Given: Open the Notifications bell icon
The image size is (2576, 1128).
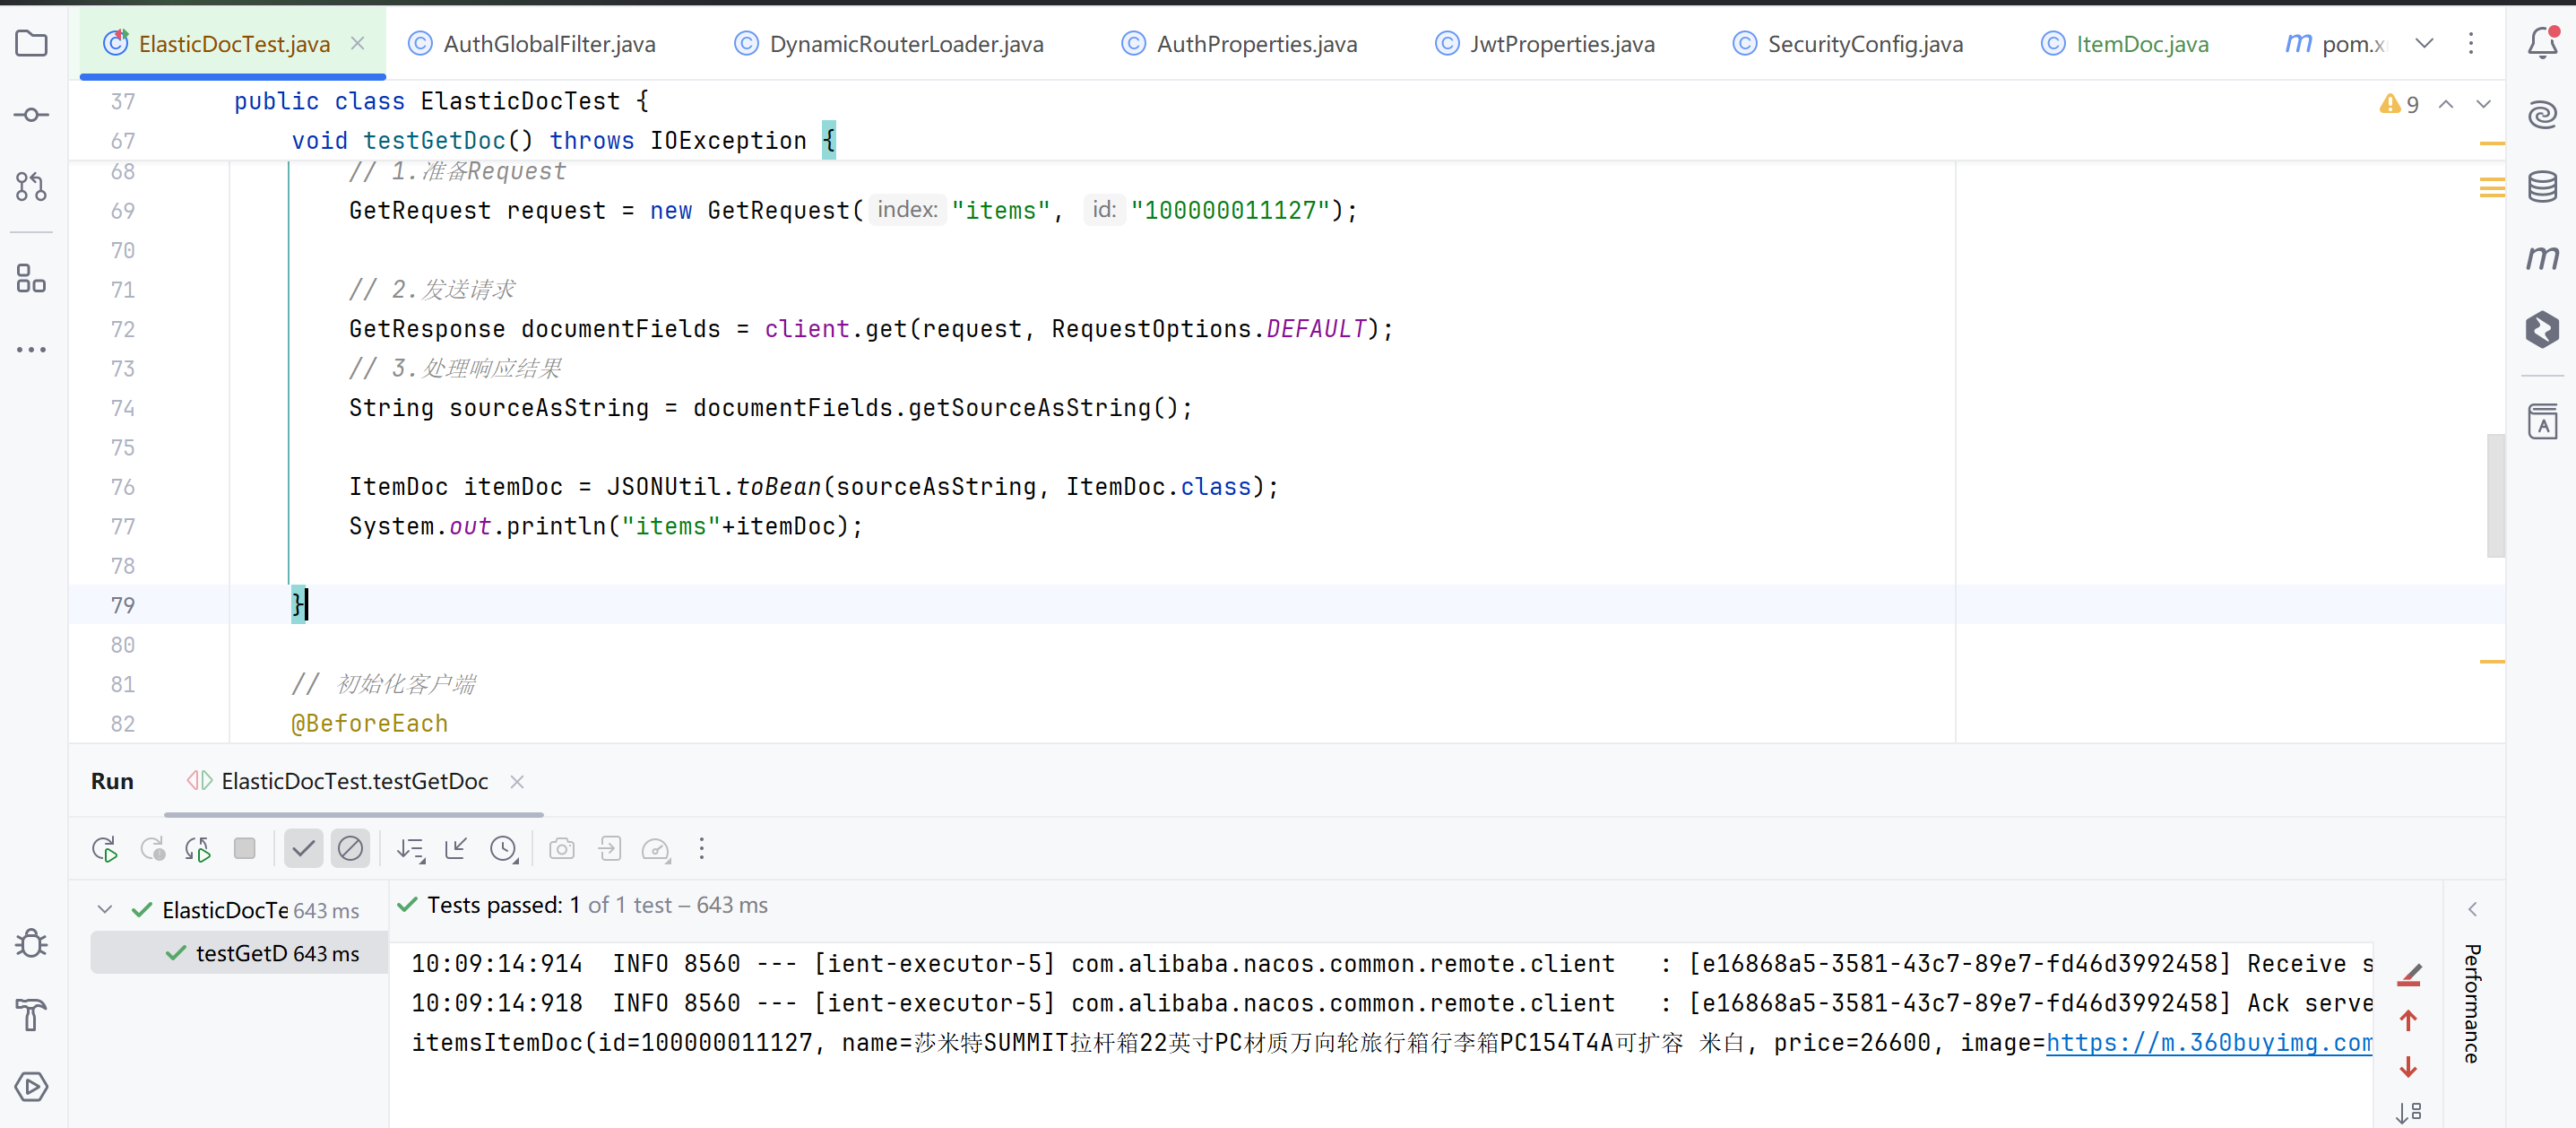Looking at the screenshot, I should [2542, 43].
